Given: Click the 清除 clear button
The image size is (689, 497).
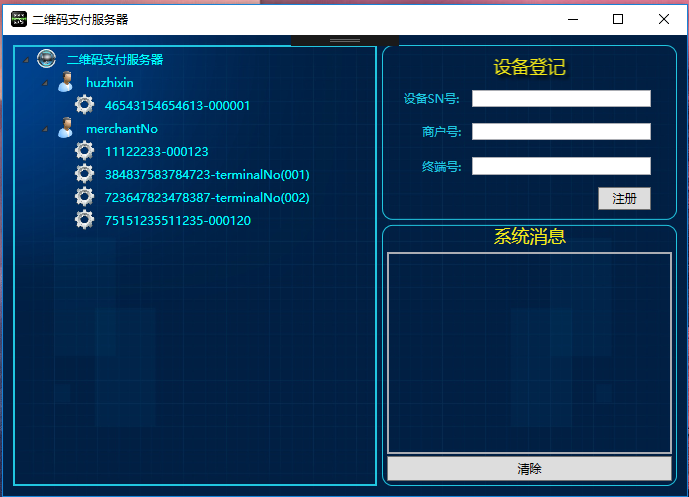Looking at the screenshot, I should 529,468.
